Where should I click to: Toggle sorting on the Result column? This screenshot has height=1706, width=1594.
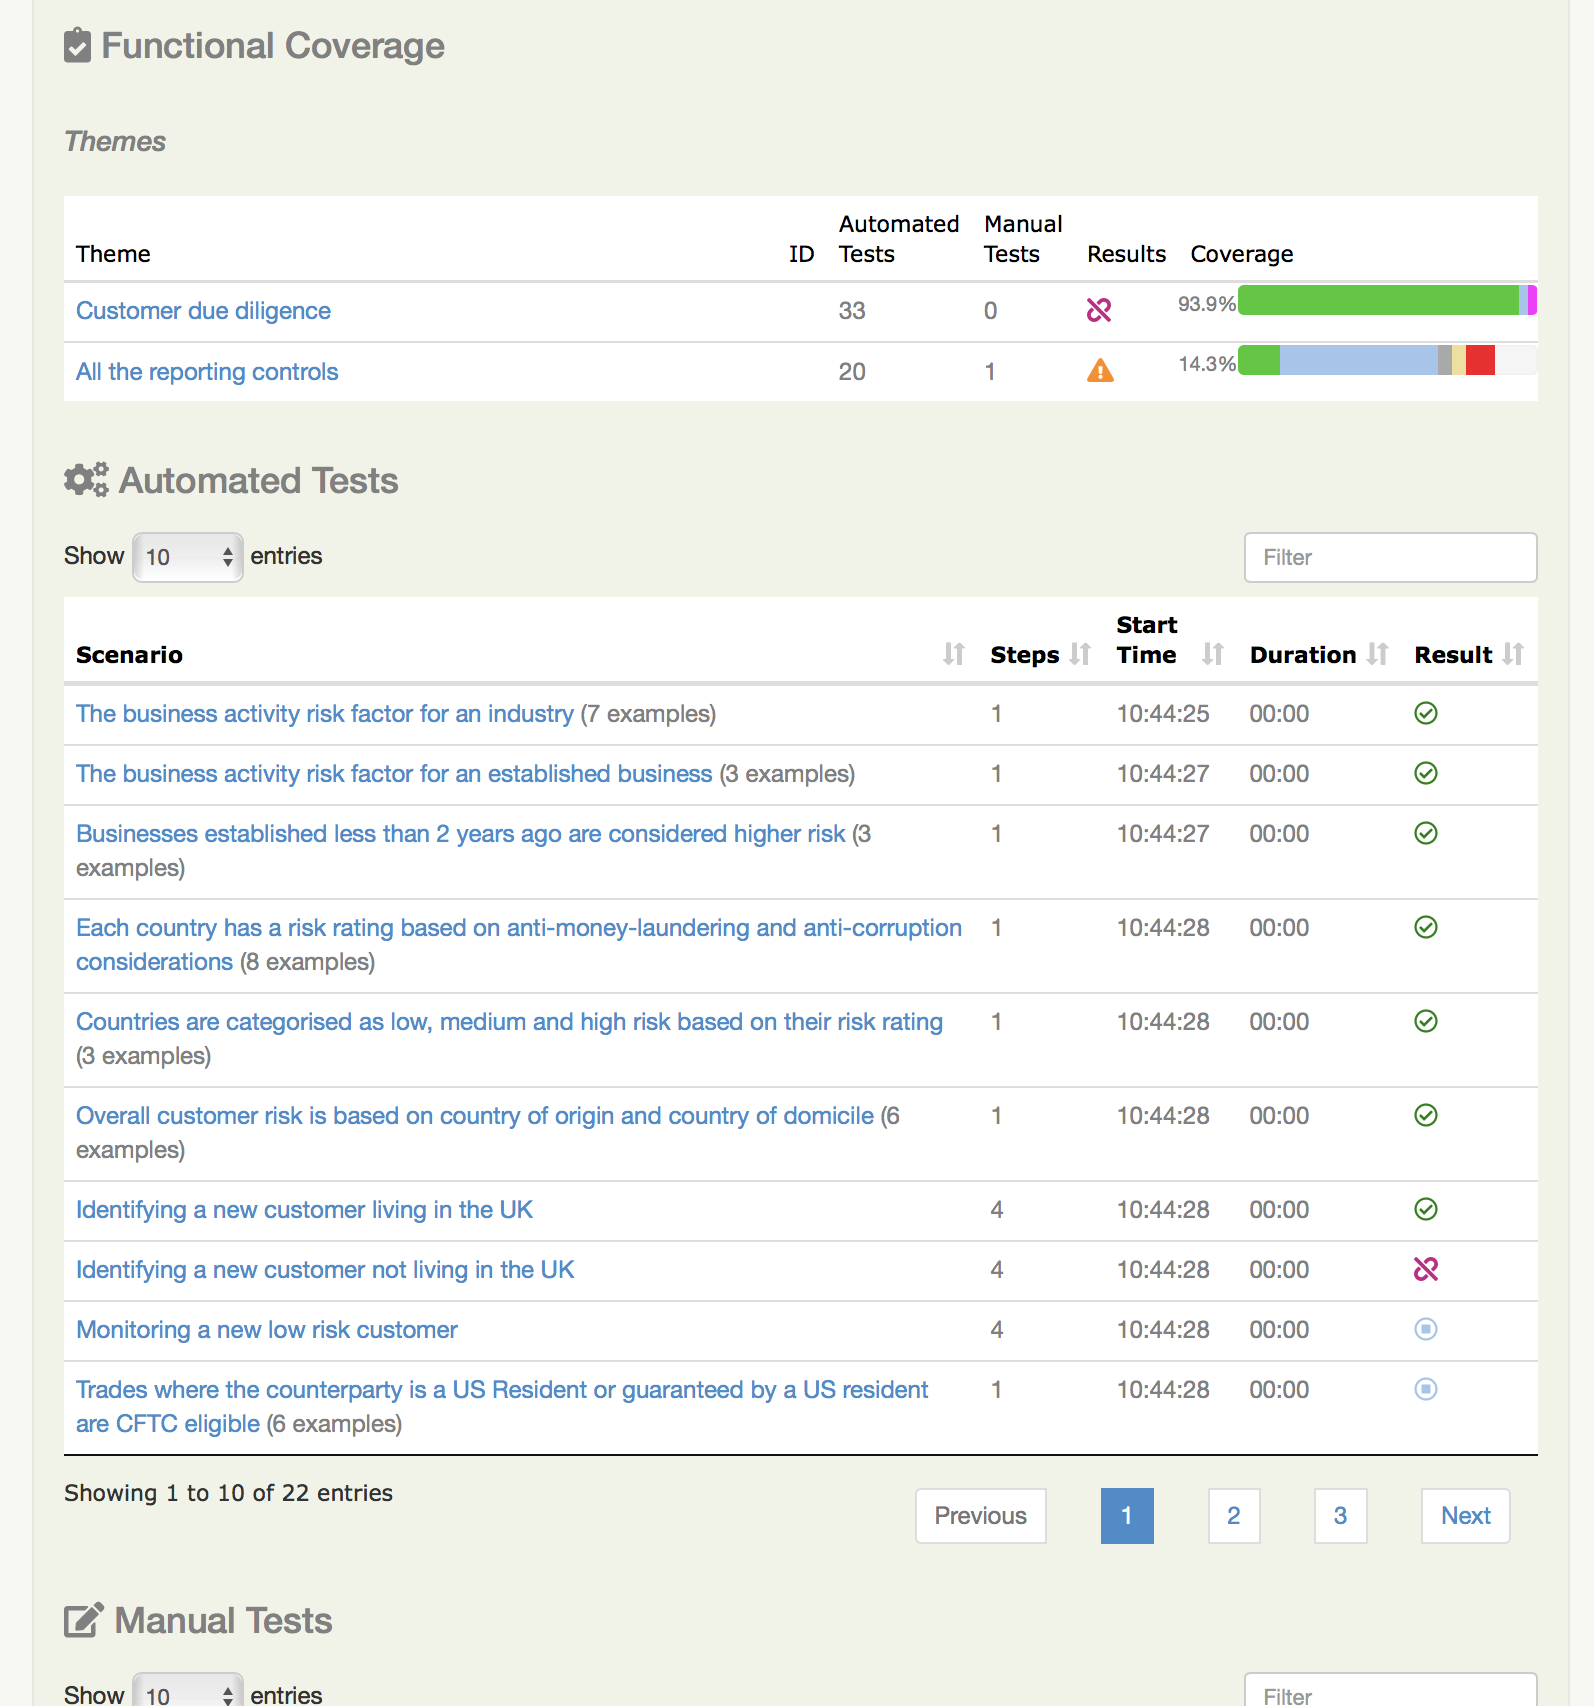pyautogui.click(x=1512, y=655)
